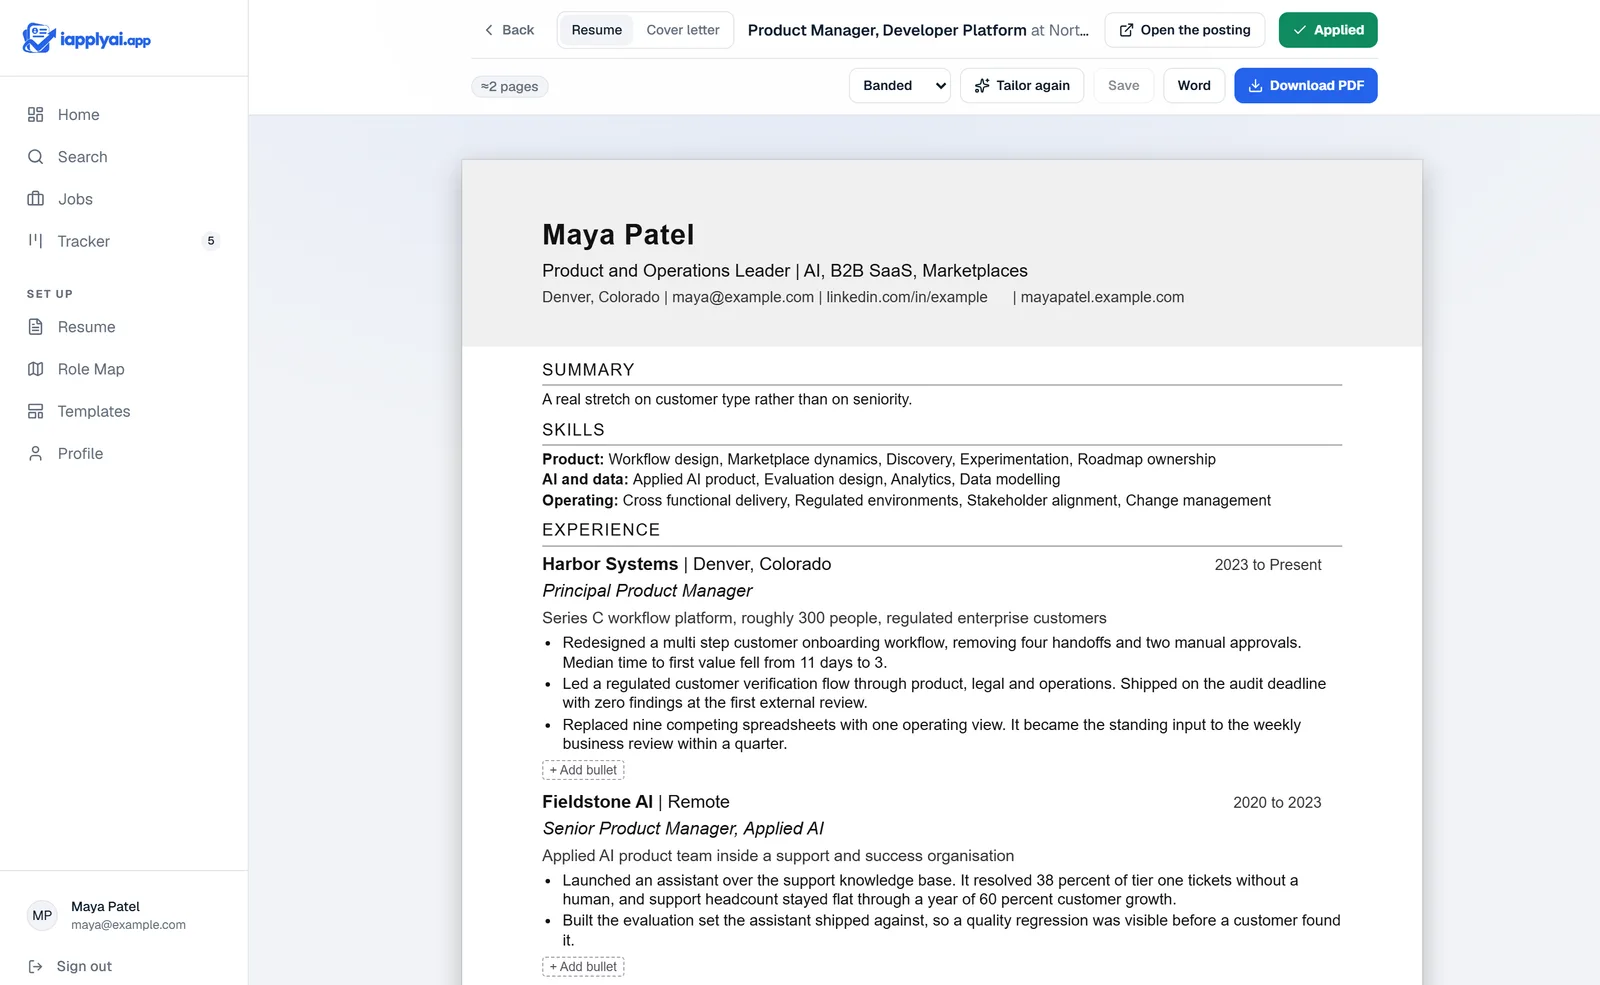Click the Role Map icon
The width and height of the screenshot is (1600, 985).
[36, 369]
